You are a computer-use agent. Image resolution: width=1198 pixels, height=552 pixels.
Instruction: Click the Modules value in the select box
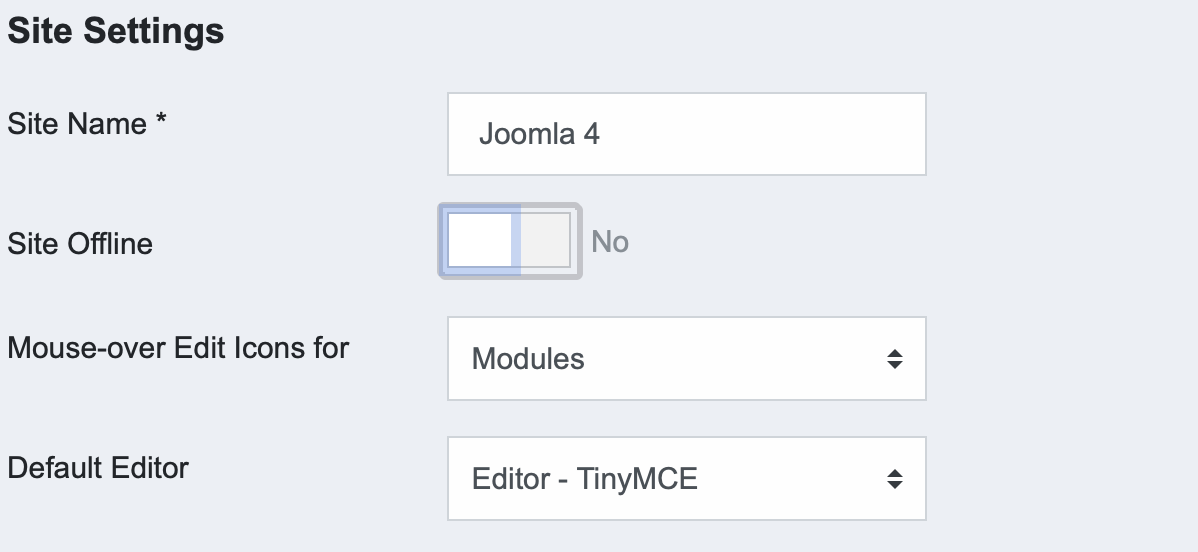coord(528,359)
